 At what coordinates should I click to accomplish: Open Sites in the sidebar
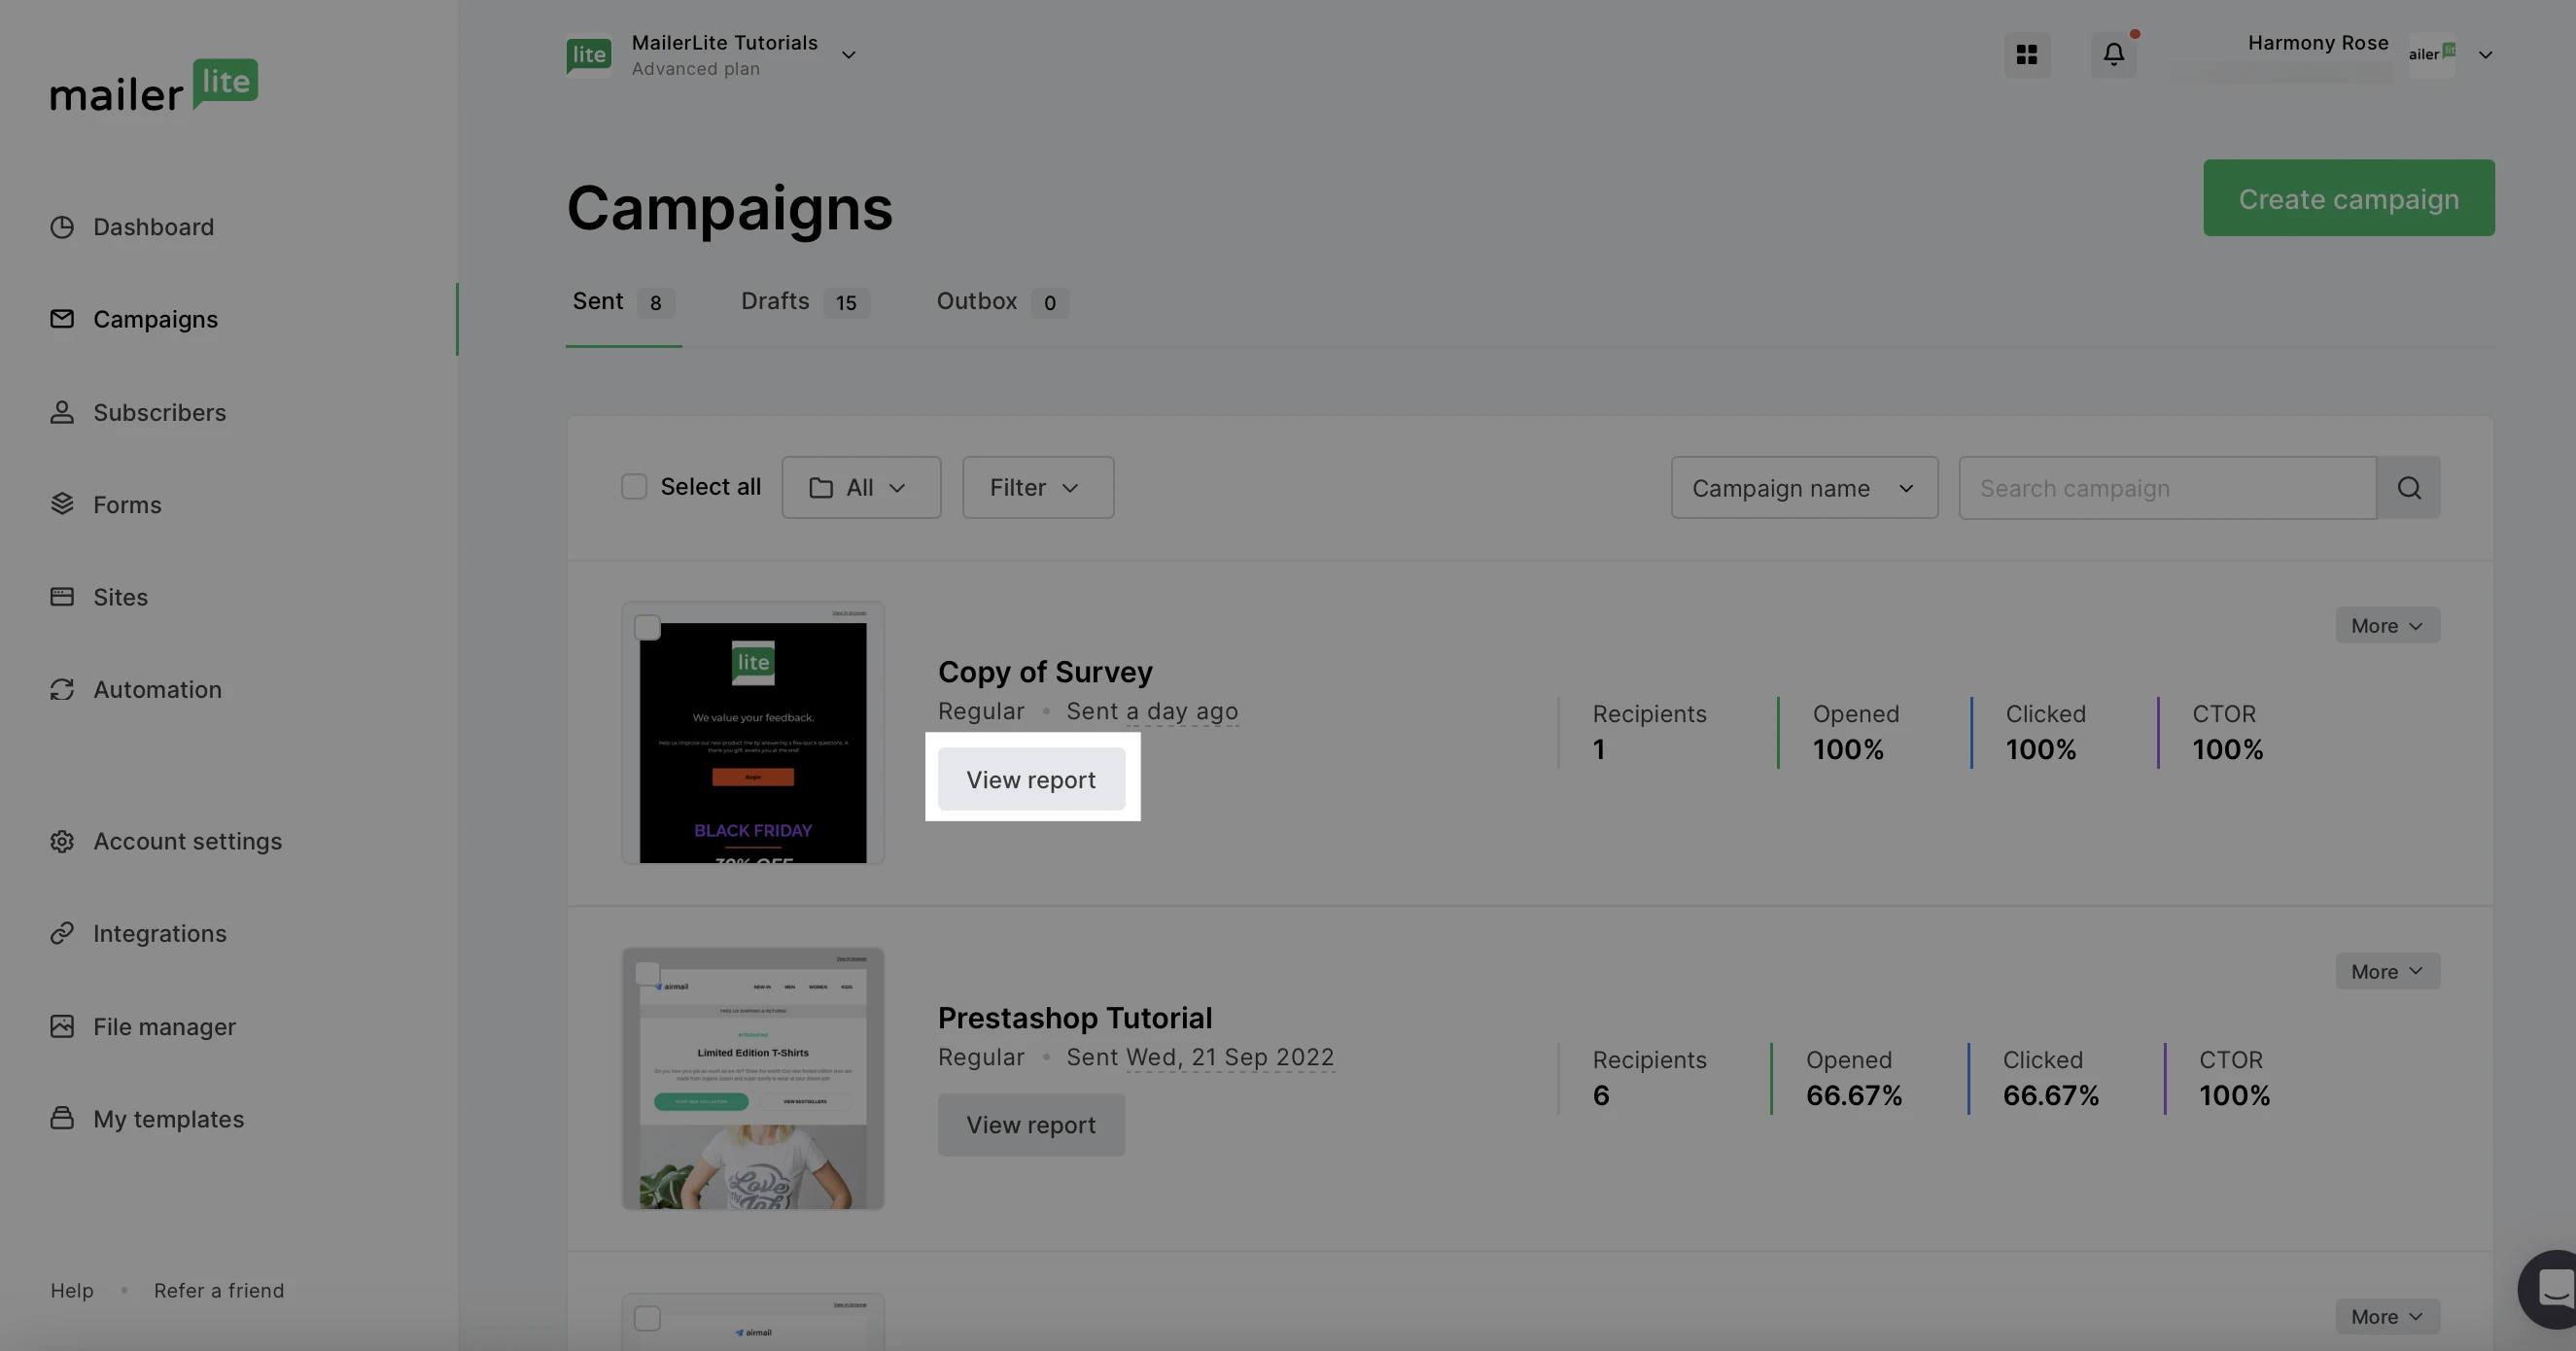tap(99, 597)
